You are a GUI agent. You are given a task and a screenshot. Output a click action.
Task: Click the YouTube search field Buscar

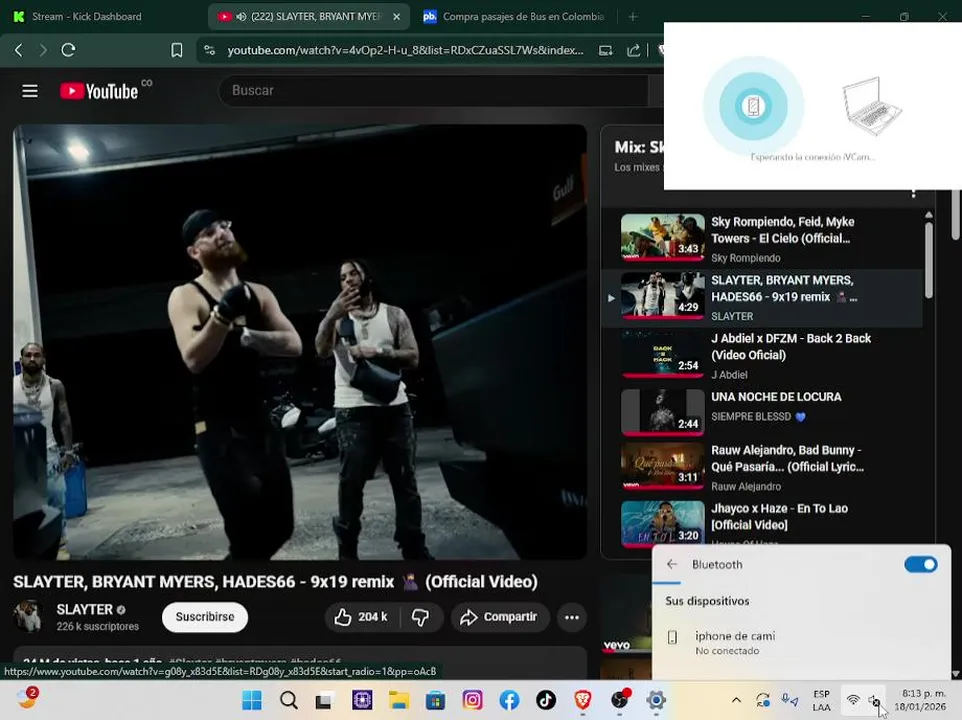click(433, 91)
